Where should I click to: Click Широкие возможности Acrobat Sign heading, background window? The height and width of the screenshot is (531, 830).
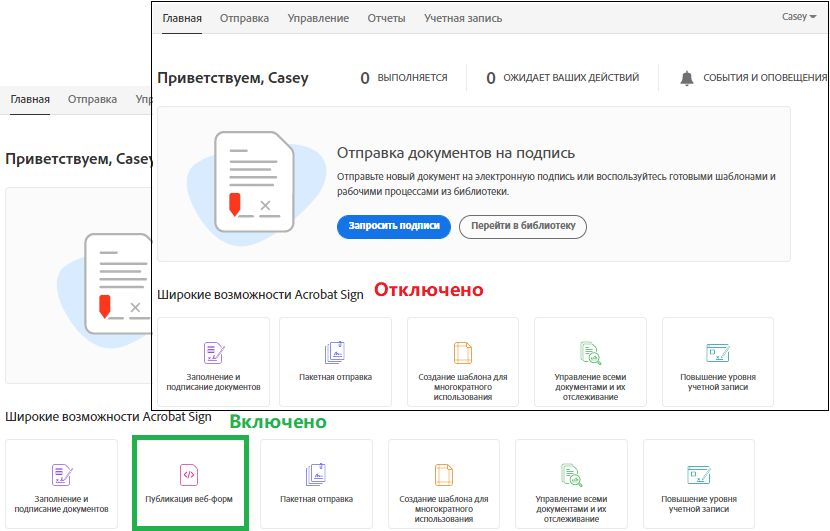click(109, 417)
